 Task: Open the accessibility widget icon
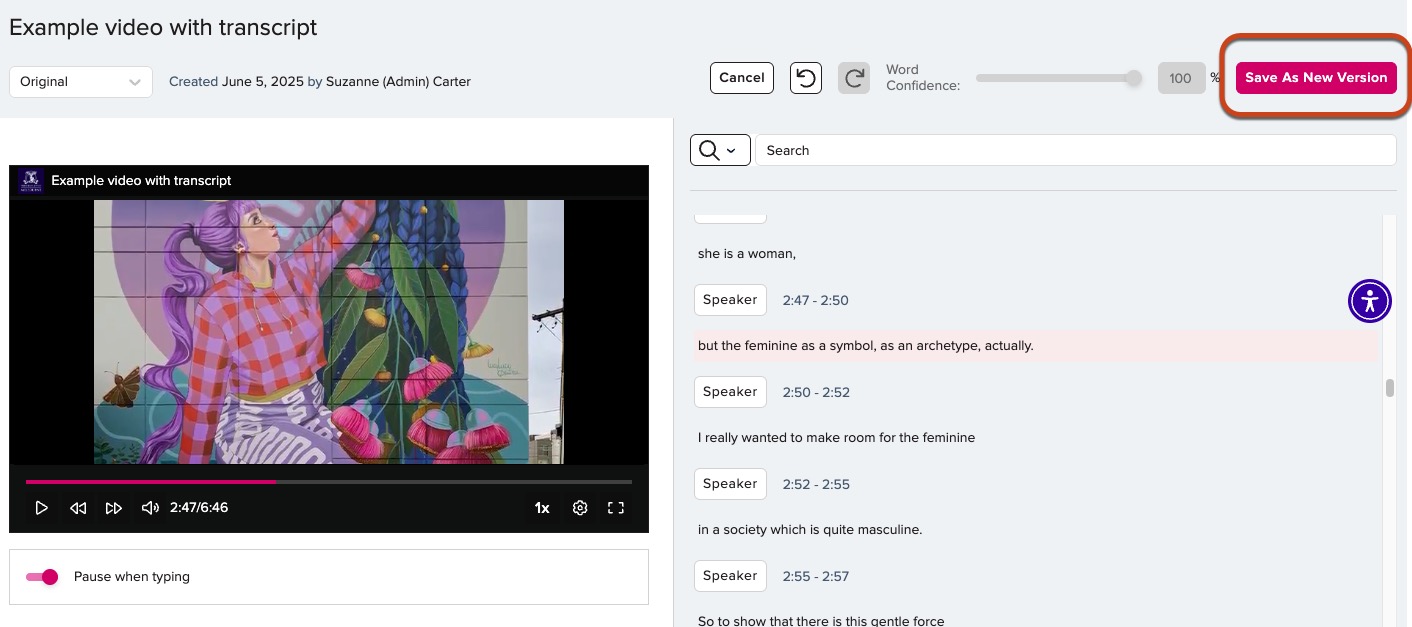(x=1369, y=300)
